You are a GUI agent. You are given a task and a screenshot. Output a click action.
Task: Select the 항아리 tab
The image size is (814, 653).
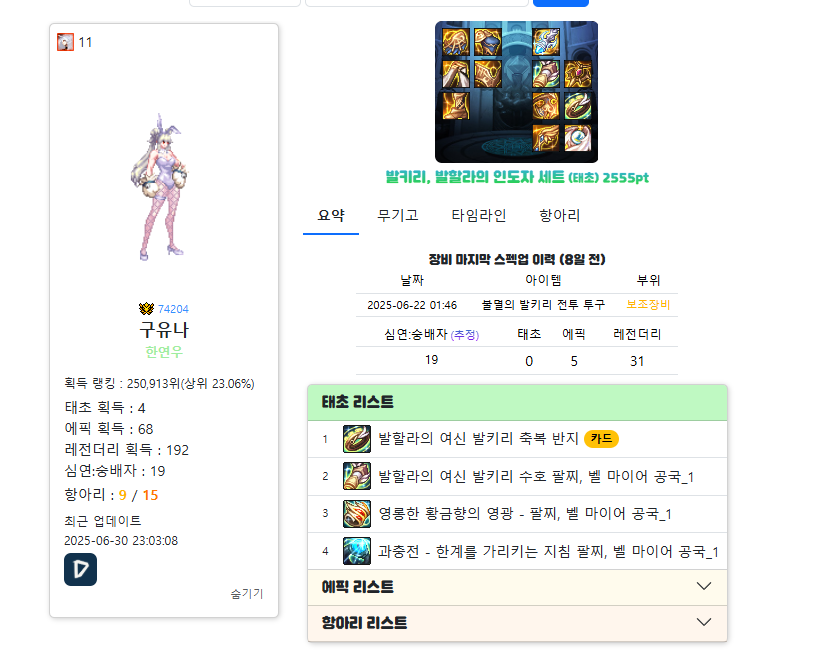559,215
